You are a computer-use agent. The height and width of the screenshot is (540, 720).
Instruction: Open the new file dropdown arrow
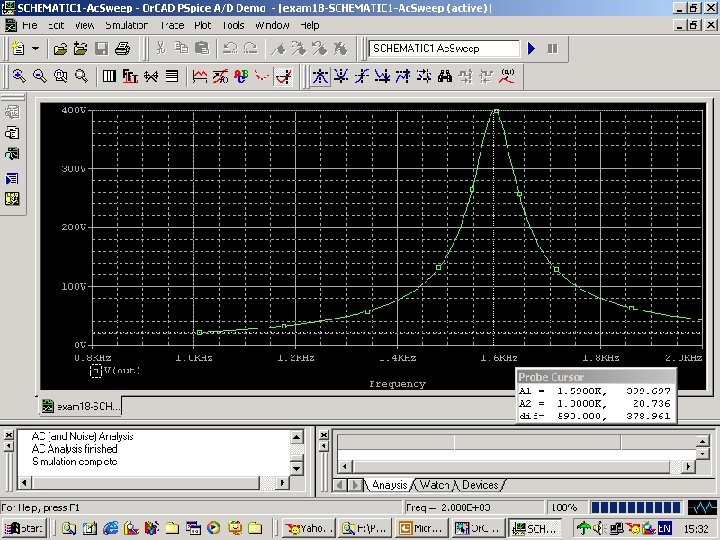(x=36, y=48)
